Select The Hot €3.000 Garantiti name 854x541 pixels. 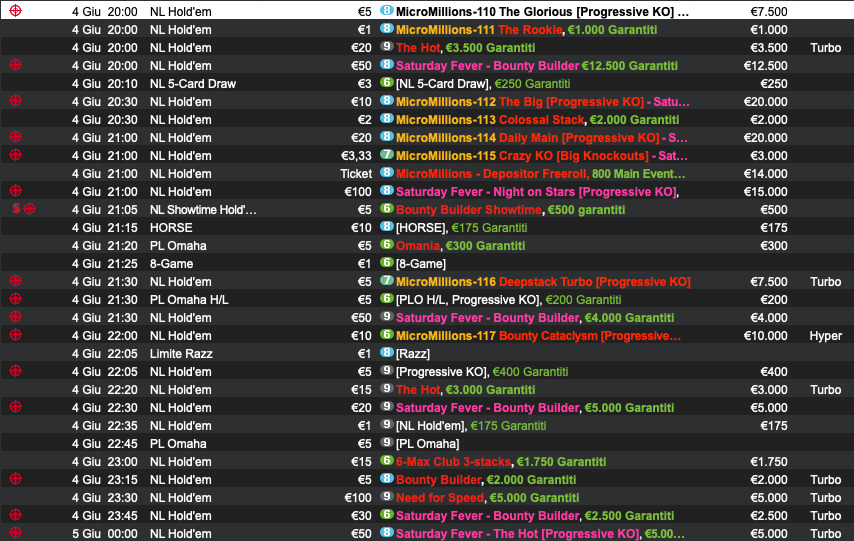(465, 390)
